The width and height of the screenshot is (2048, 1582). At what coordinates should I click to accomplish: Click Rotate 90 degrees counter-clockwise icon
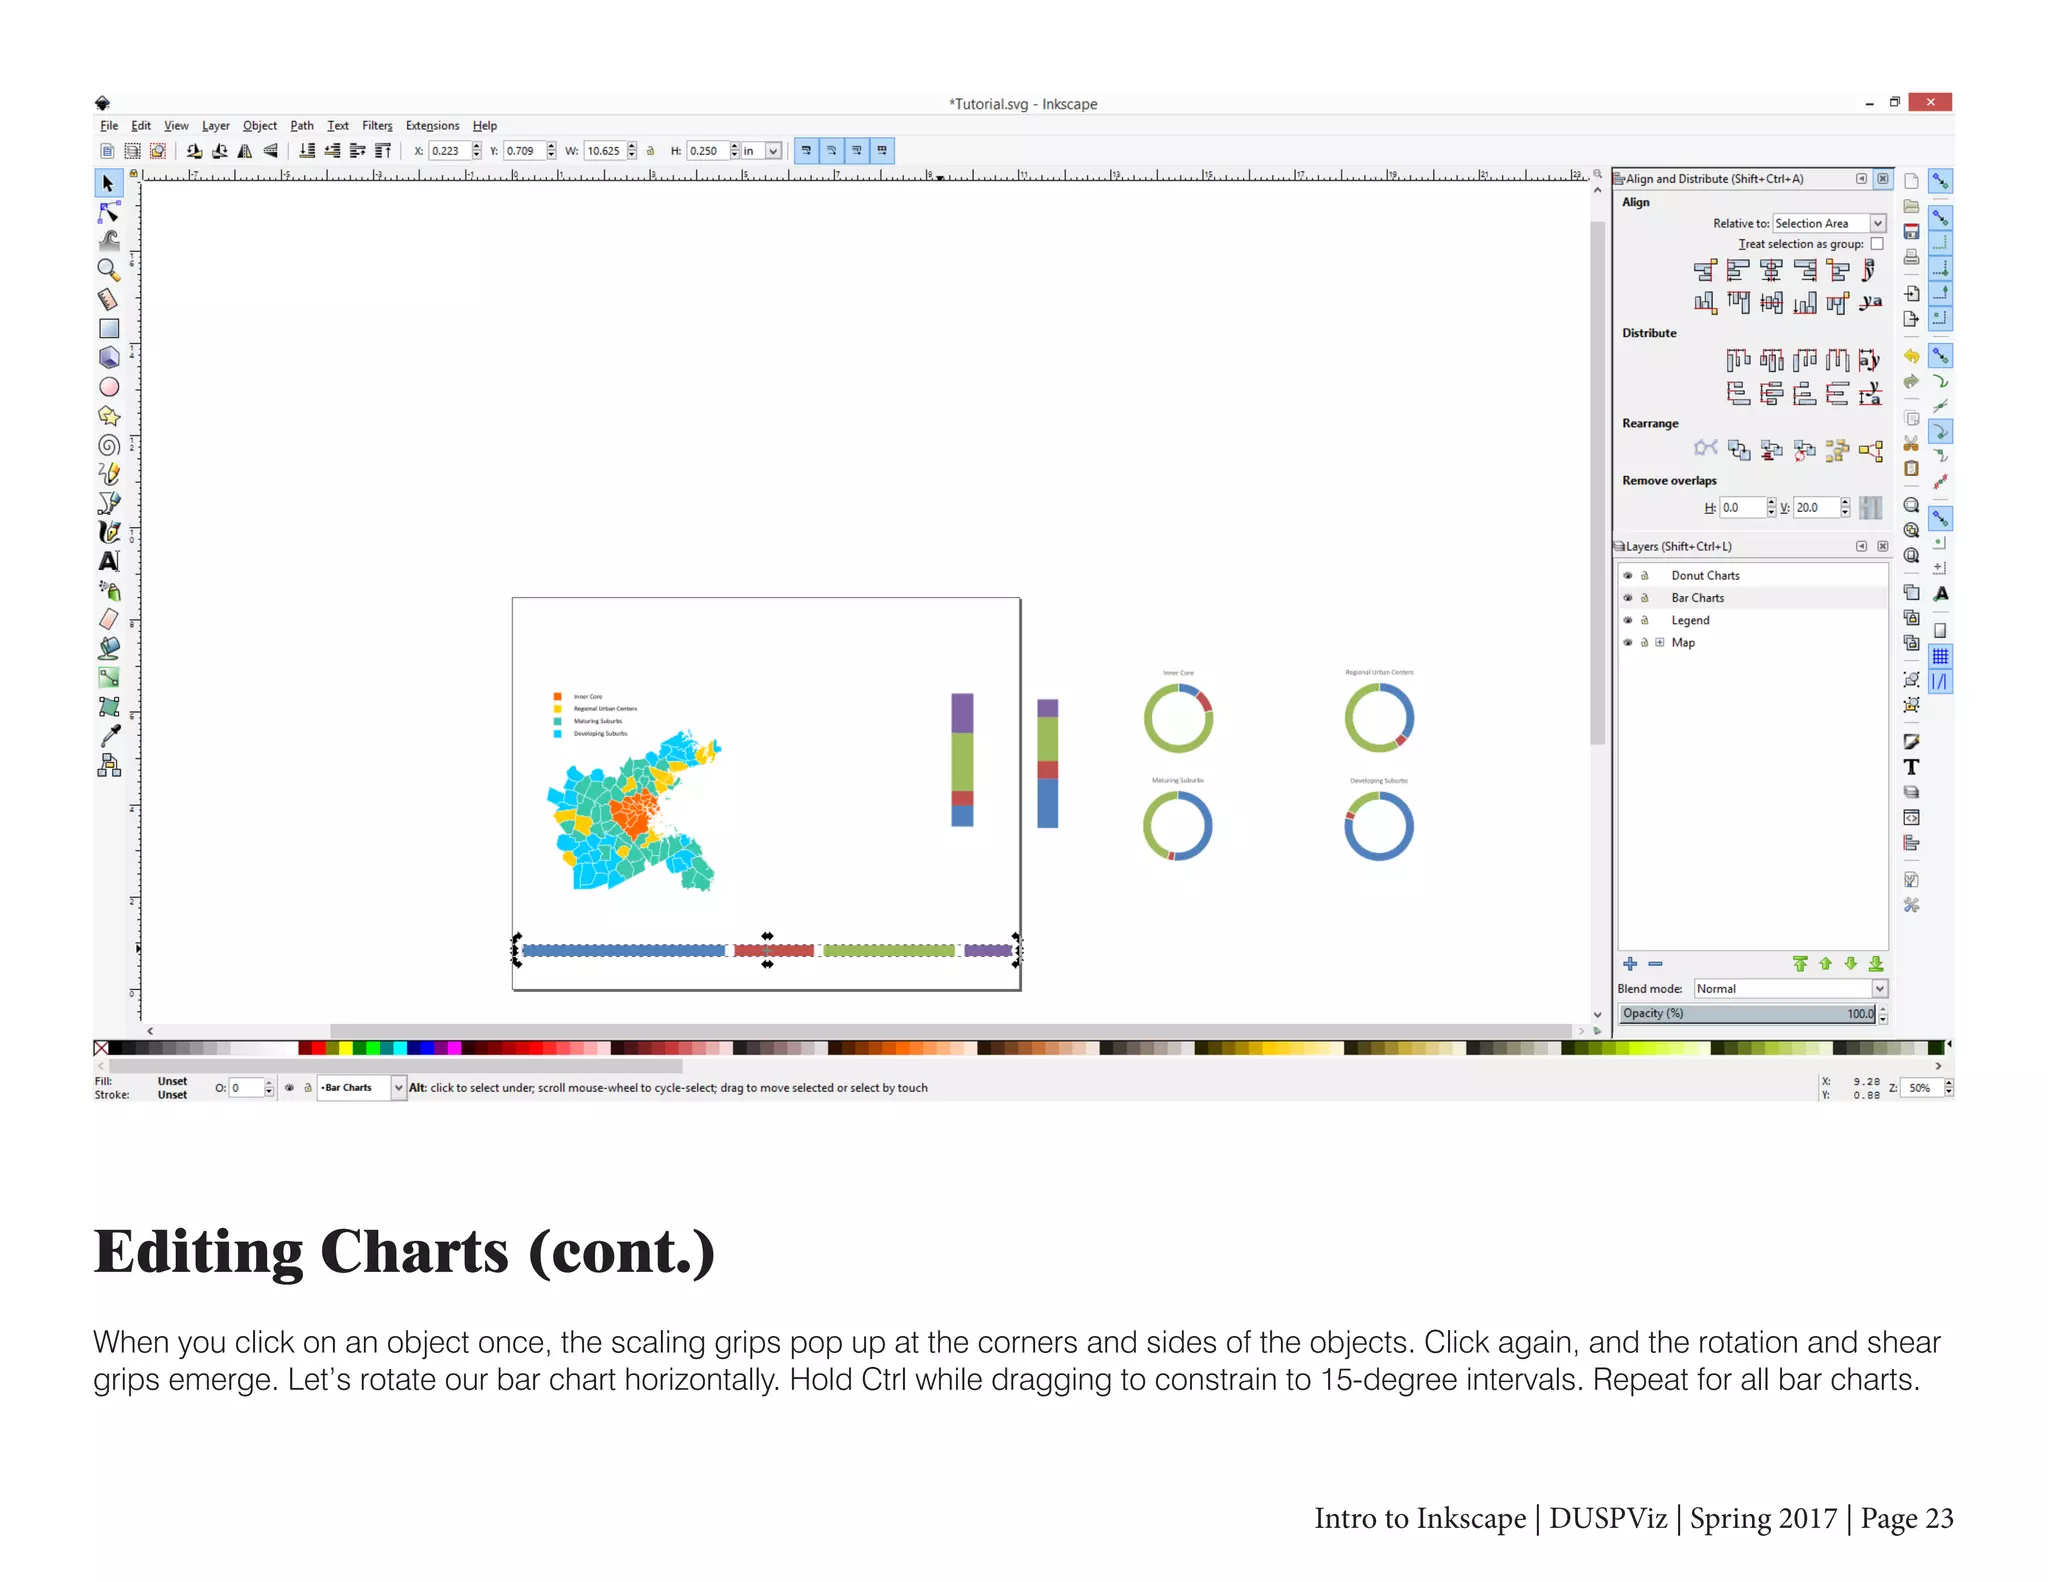point(194,151)
